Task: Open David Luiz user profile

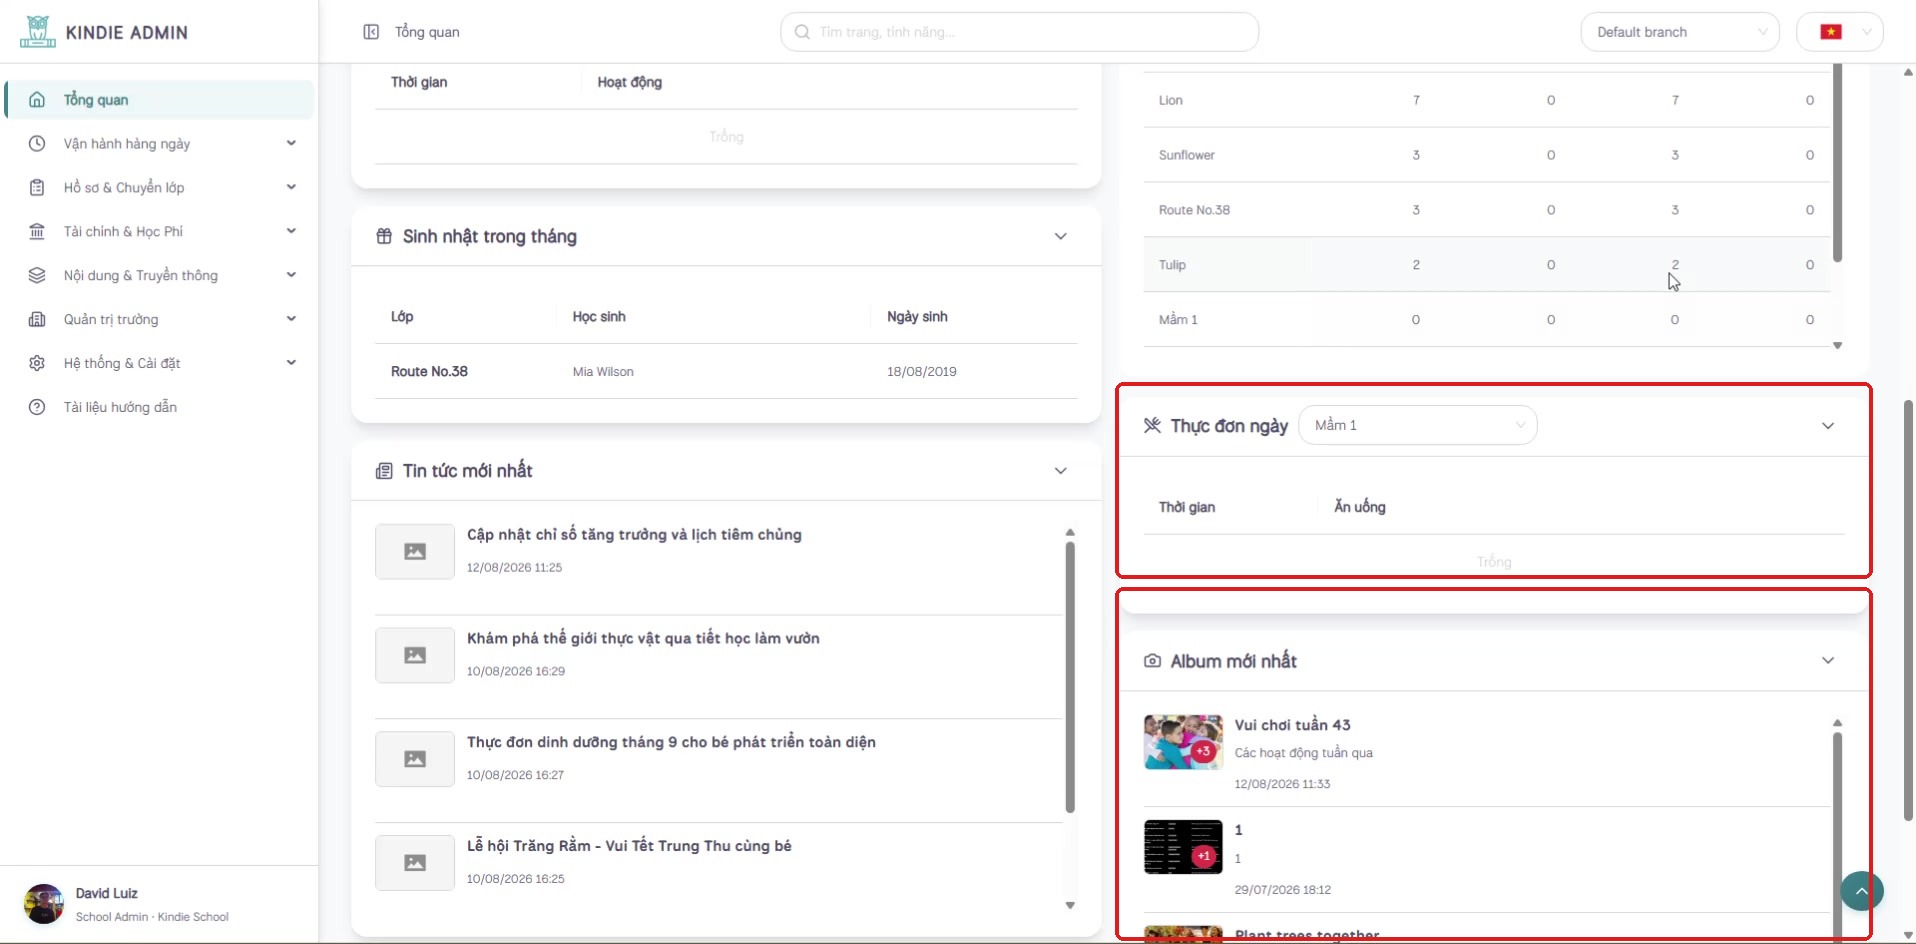Action: pyautogui.click(x=160, y=904)
